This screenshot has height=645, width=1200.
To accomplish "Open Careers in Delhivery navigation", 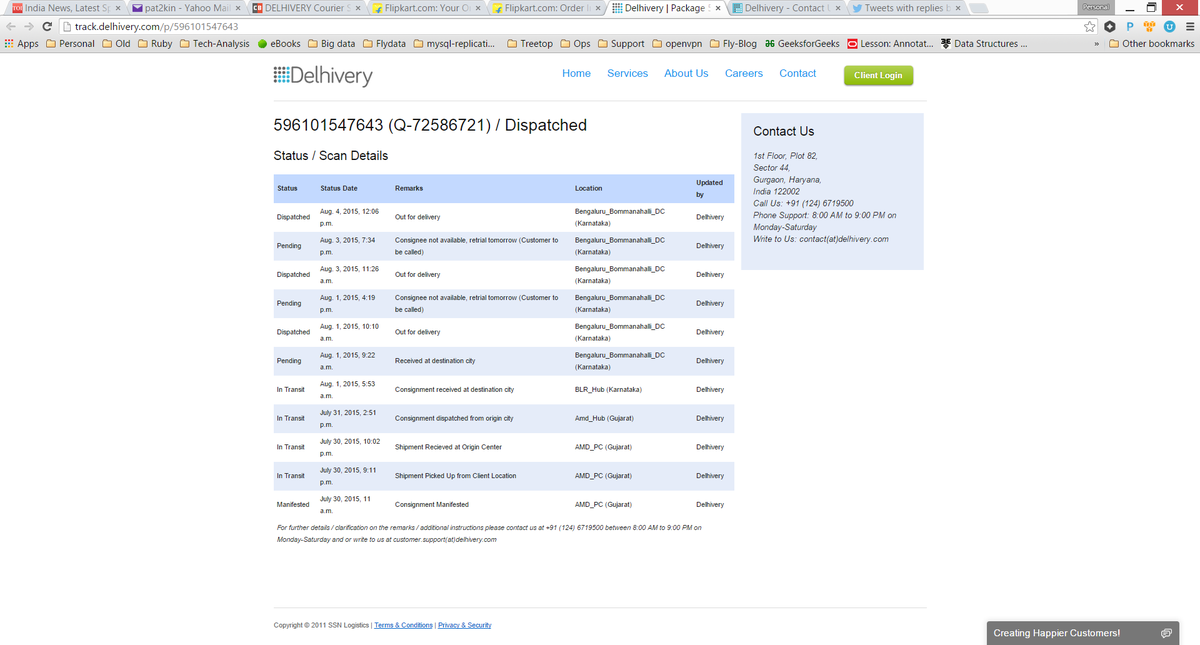I will [x=743, y=73].
